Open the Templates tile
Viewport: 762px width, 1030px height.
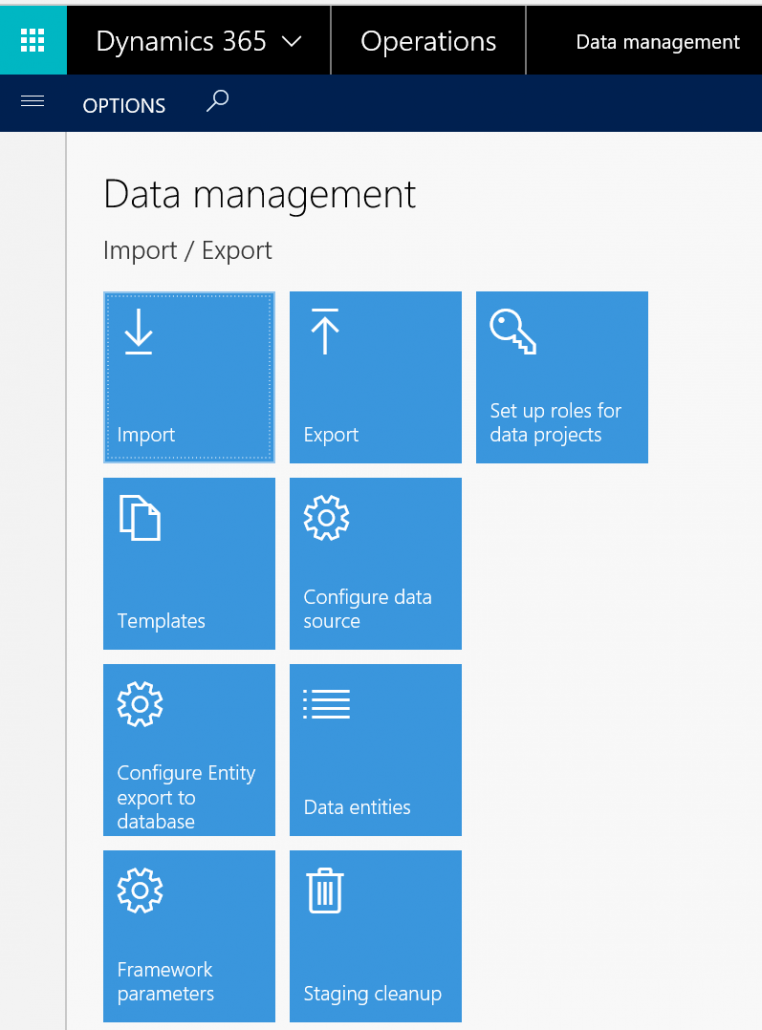point(188,563)
